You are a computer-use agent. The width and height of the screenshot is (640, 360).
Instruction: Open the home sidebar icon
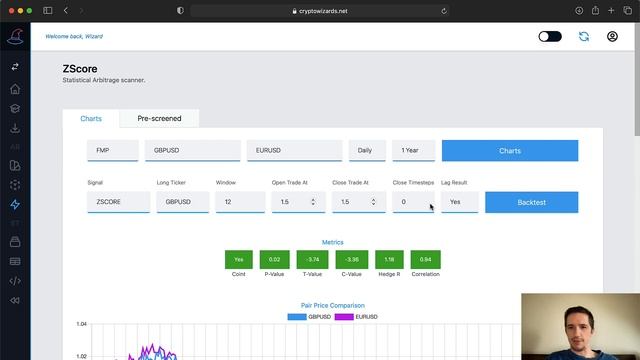pyautogui.click(x=15, y=89)
